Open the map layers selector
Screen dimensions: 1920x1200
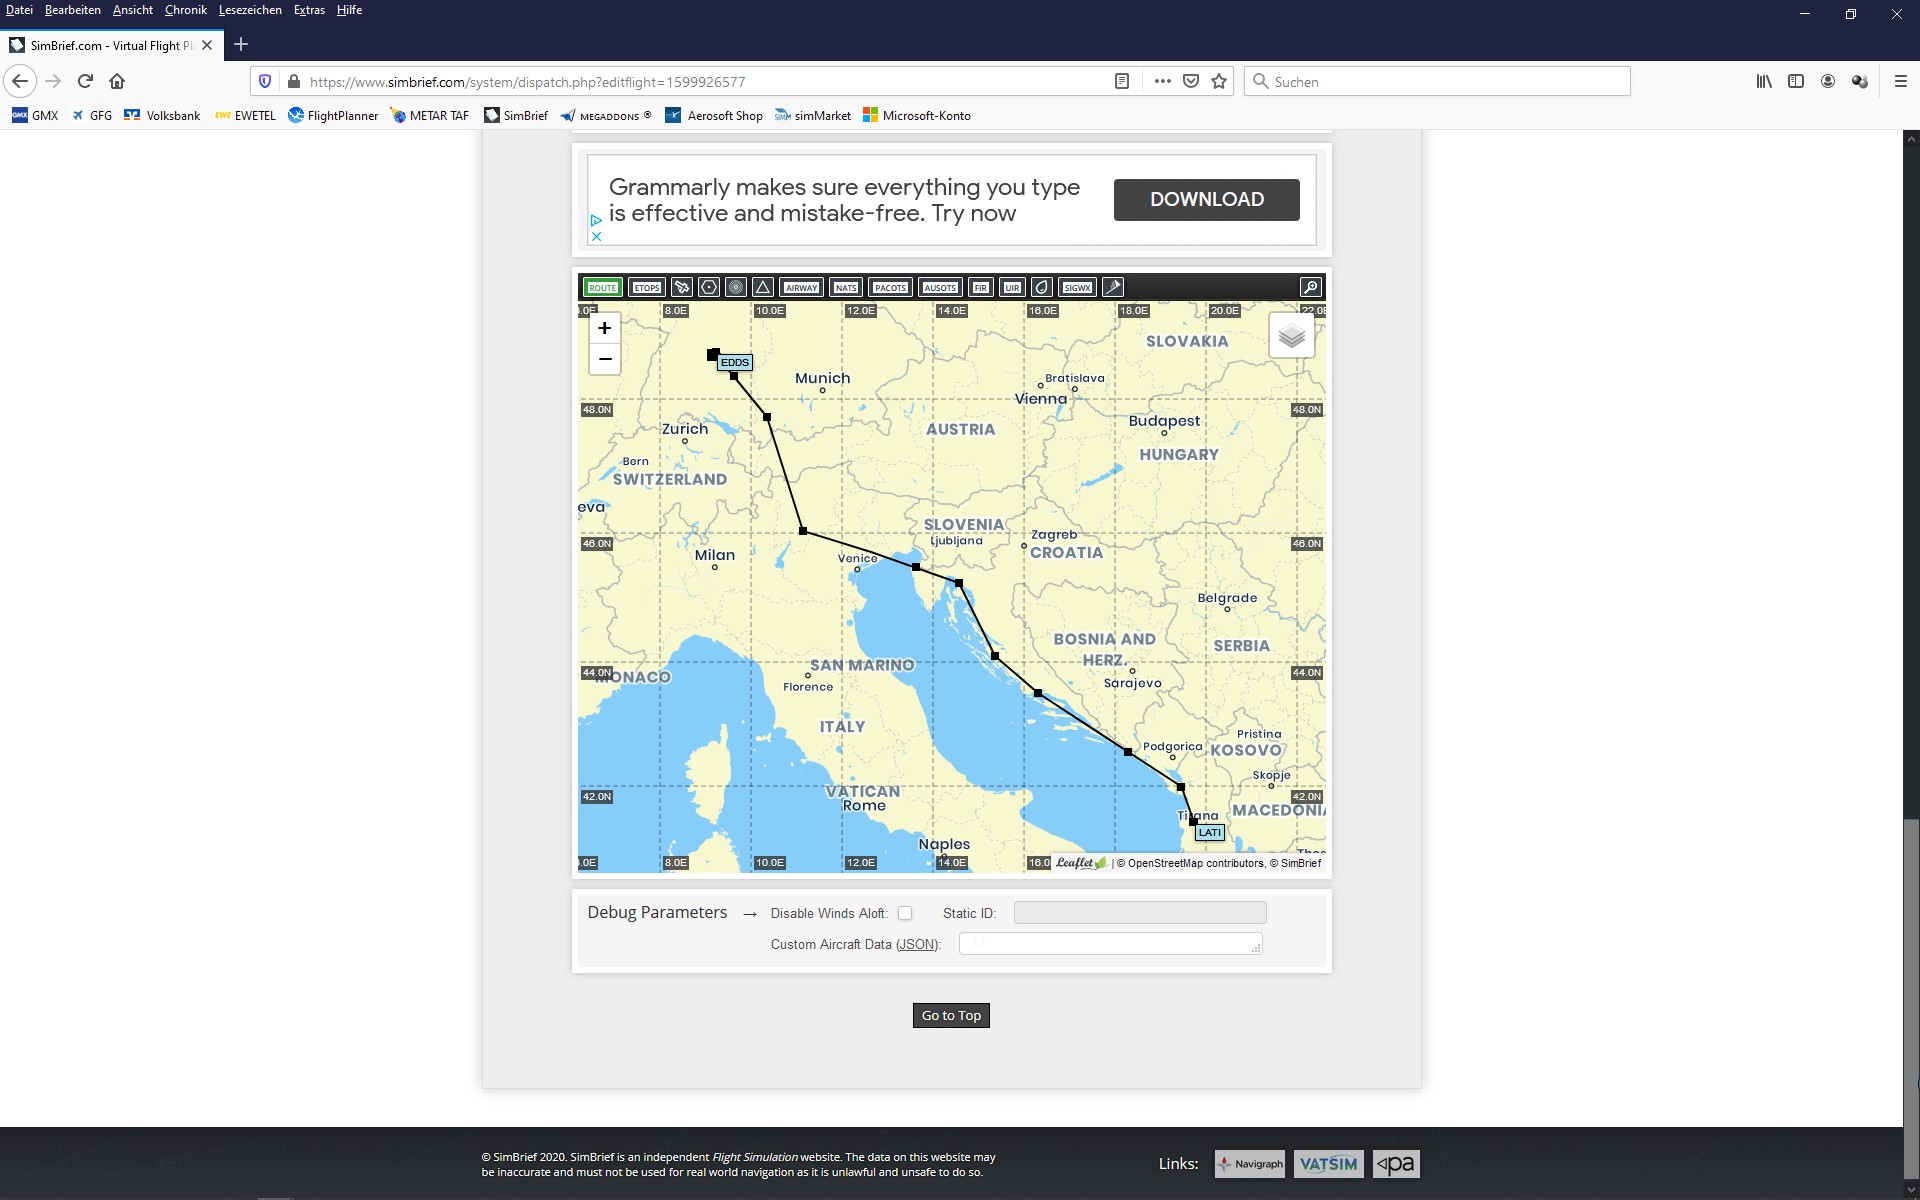click(x=1291, y=336)
